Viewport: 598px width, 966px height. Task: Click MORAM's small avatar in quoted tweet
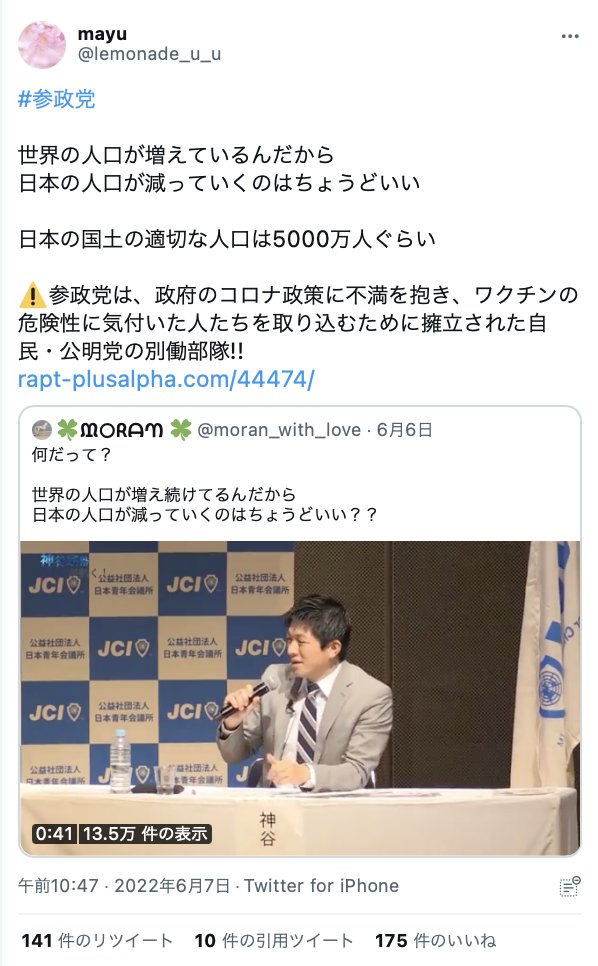pos(42,429)
